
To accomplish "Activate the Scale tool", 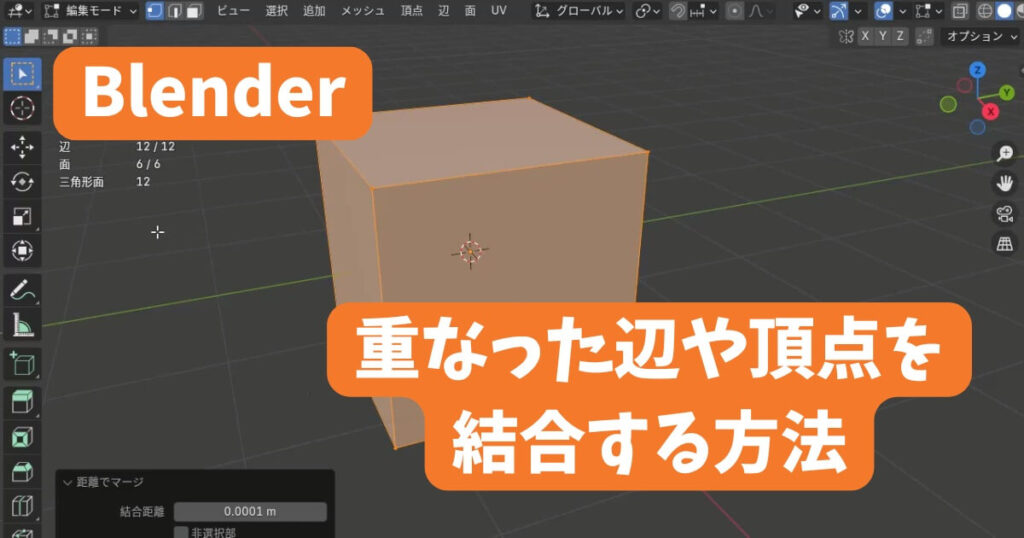I will (22, 216).
